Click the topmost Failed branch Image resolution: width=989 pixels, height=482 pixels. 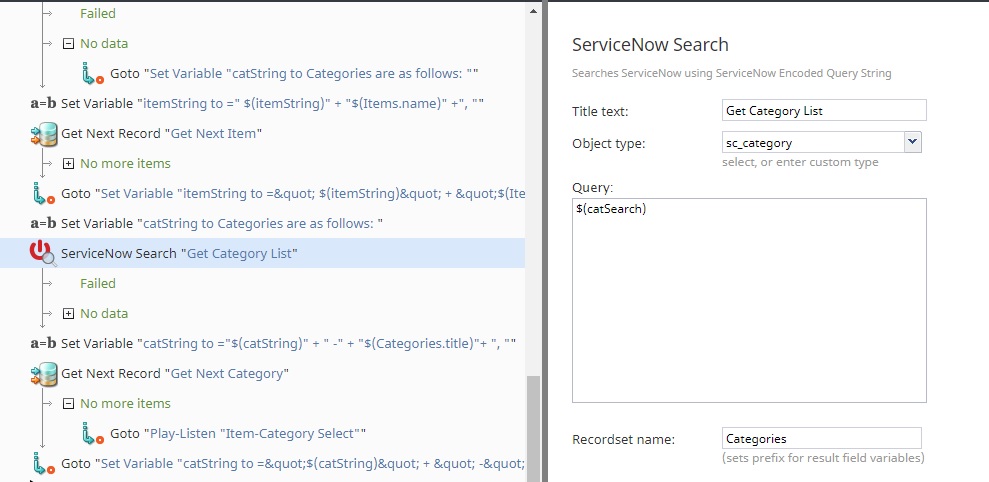point(98,13)
